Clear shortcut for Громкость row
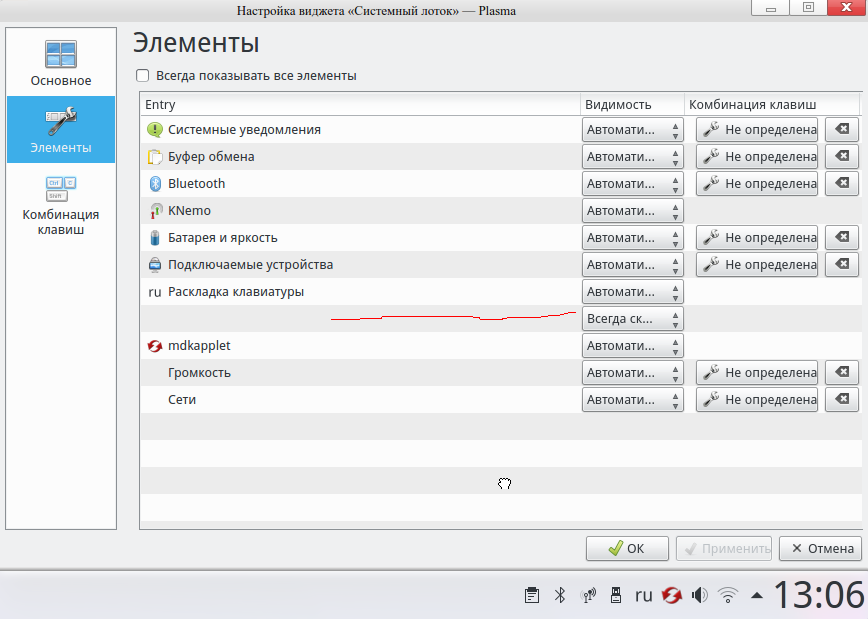 [841, 373]
